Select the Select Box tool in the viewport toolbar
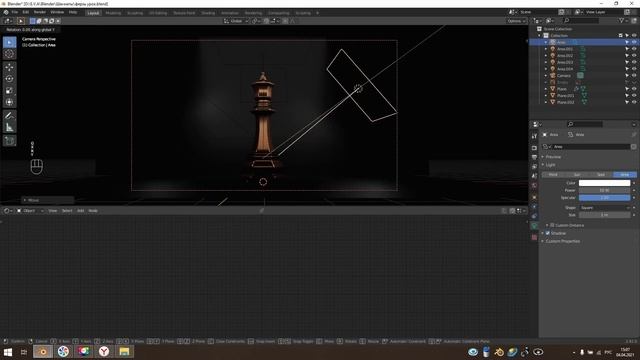Viewport: 640px width, 360px height. pyautogui.click(x=9, y=42)
